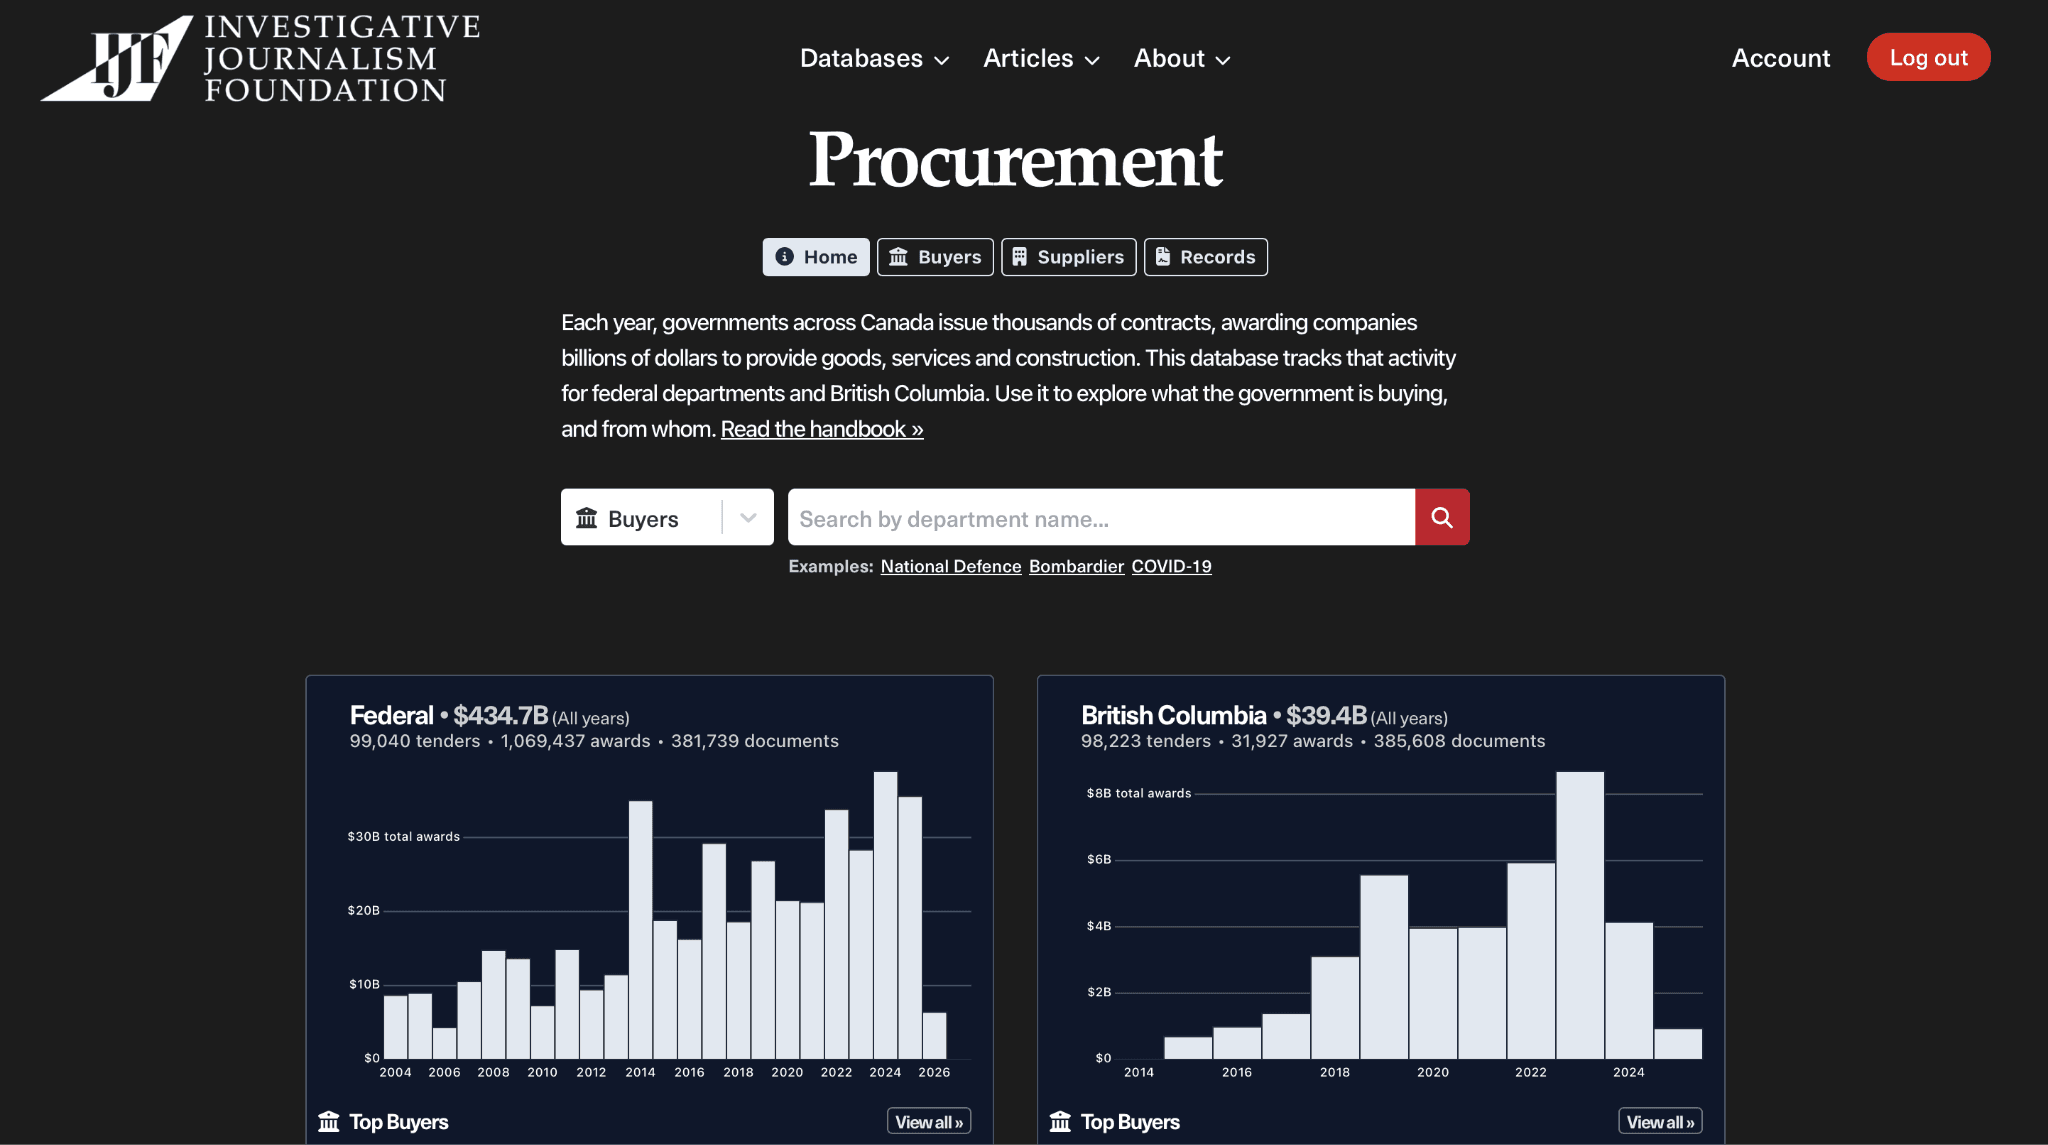Image resolution: width=2048 pixels, height=1145 pixels.
Task: Click View all under Federal Top Buyers
Action: click(929, 1122)
